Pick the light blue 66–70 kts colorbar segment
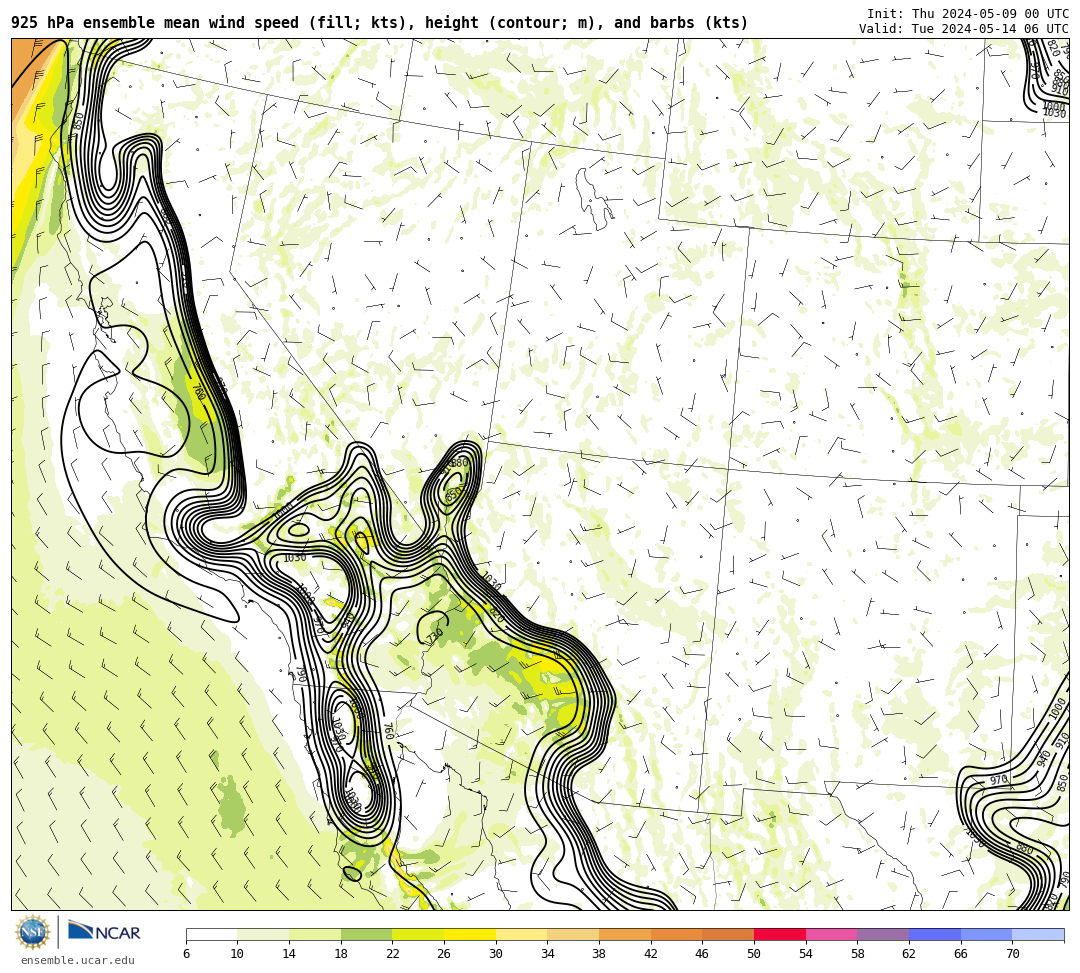Image resolution: width=1080 pixels, height=973 pixels. [986, 934]
